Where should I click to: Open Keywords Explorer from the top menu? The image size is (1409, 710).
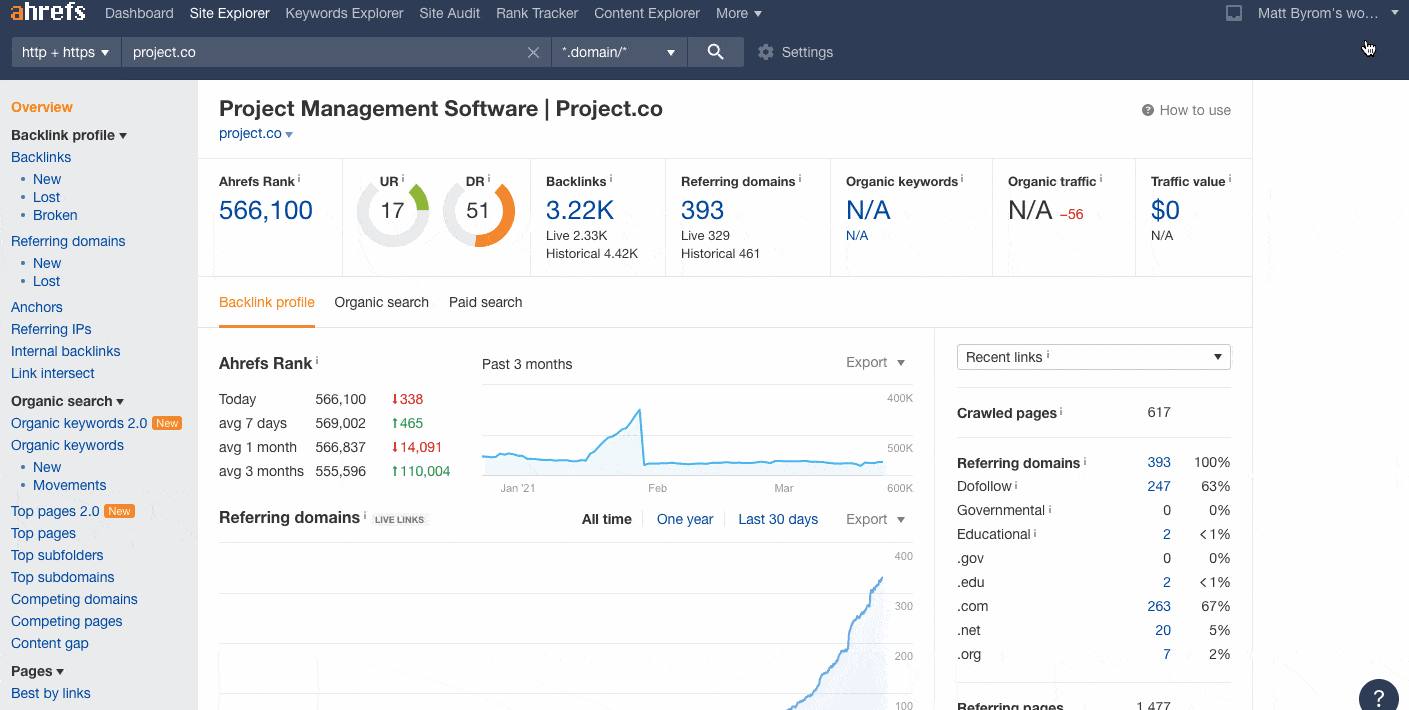pyautogui.click(x=343, y=13)
